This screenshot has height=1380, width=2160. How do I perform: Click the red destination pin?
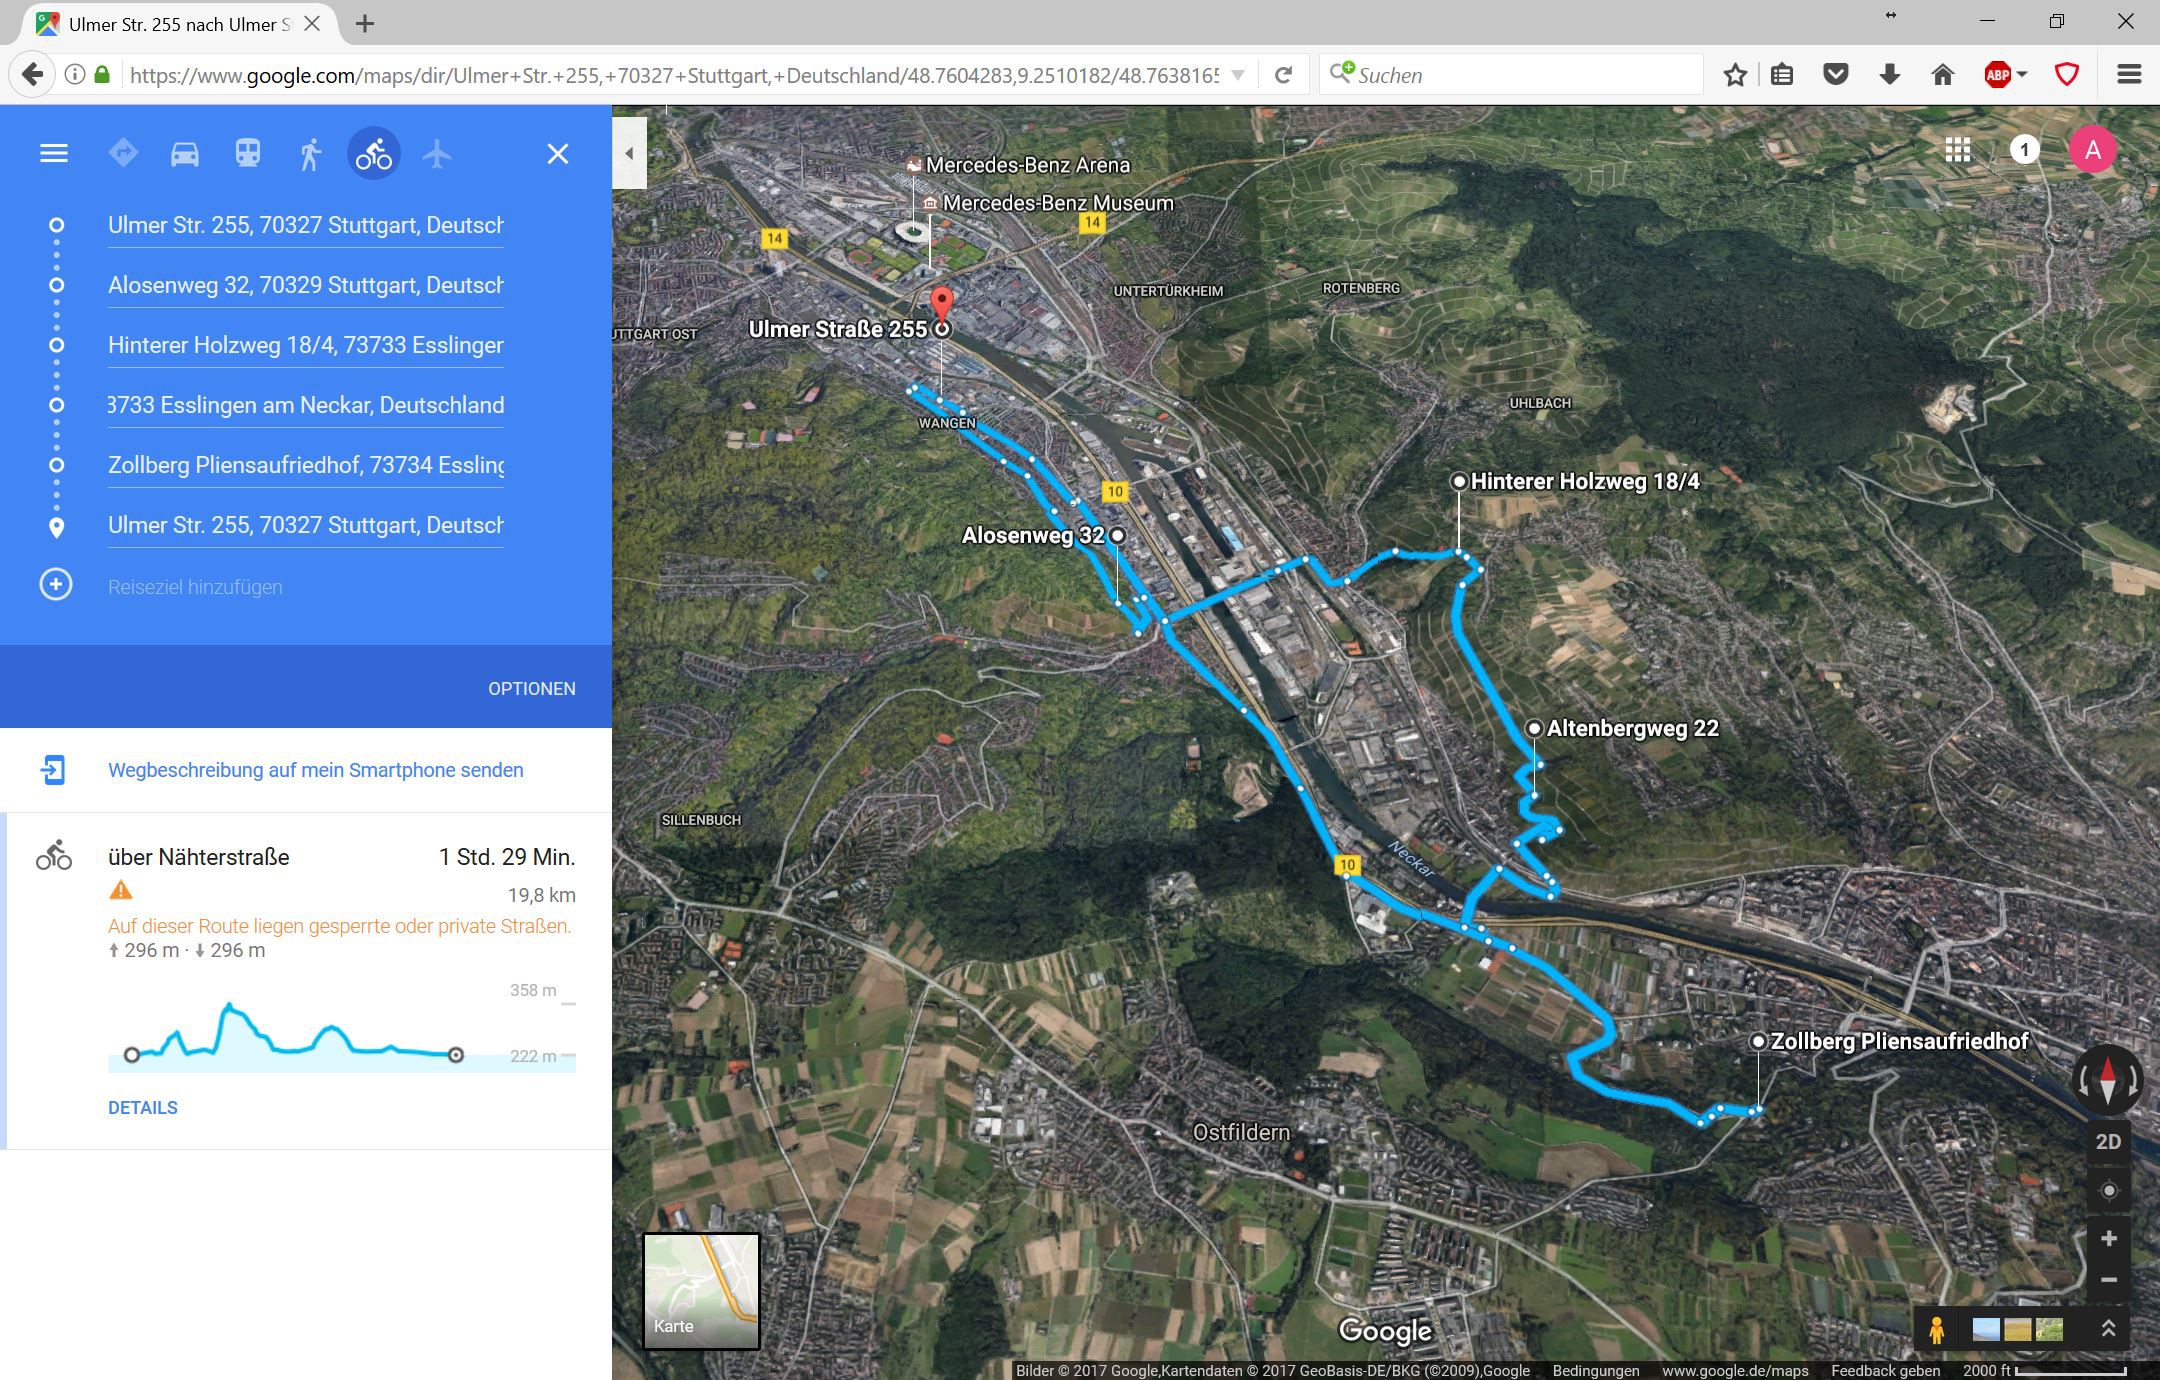click(x=941, y=304)
